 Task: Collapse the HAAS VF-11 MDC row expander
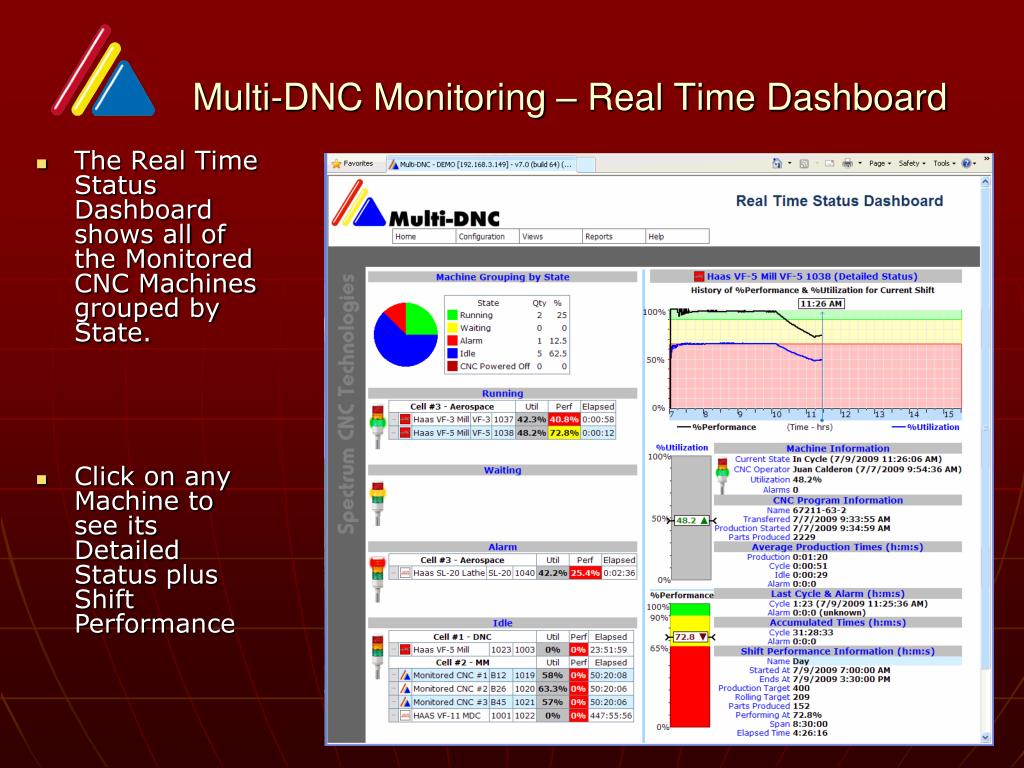(394, 716)
